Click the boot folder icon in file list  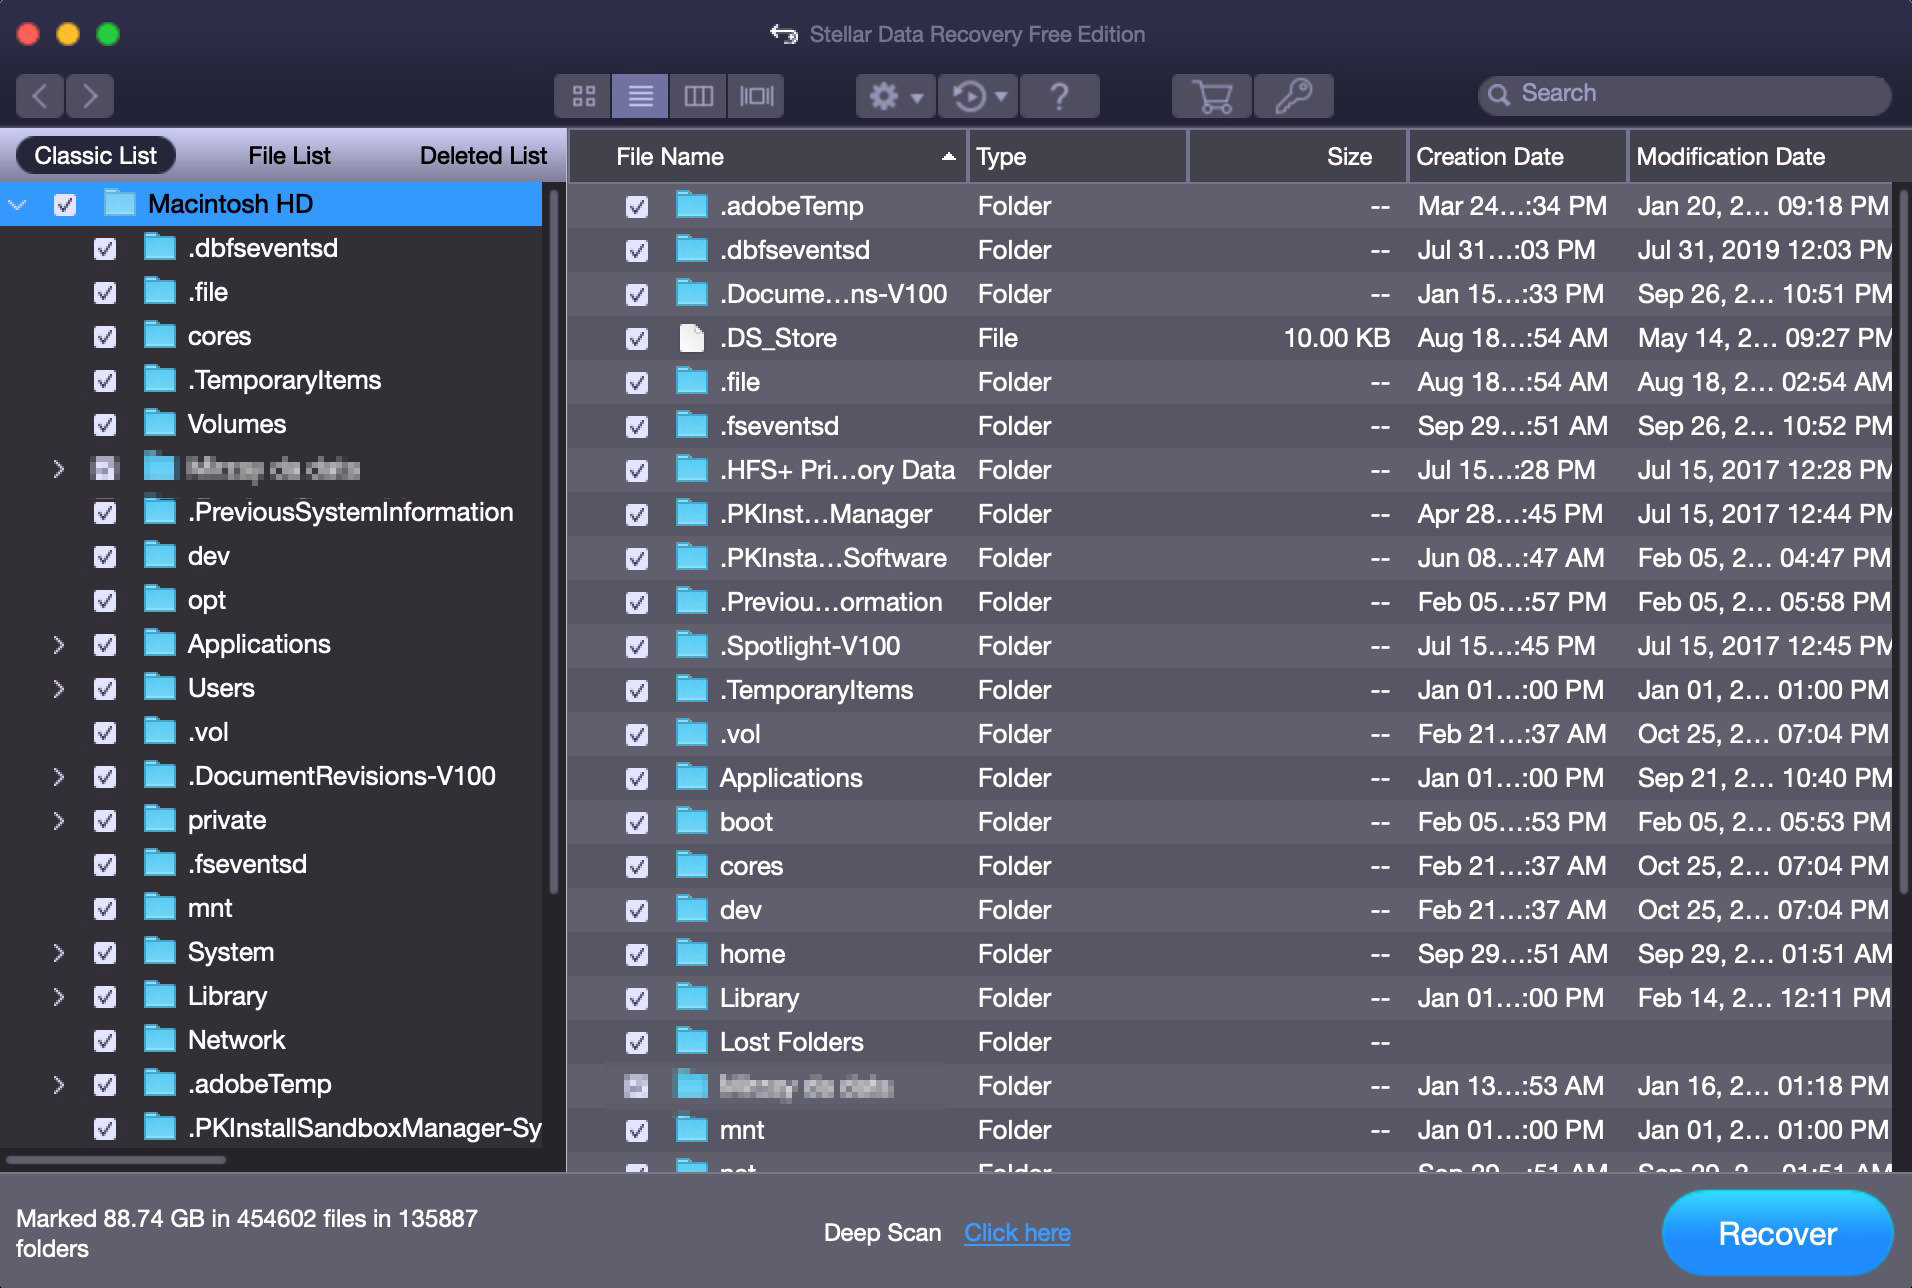[x=691, y=821]
